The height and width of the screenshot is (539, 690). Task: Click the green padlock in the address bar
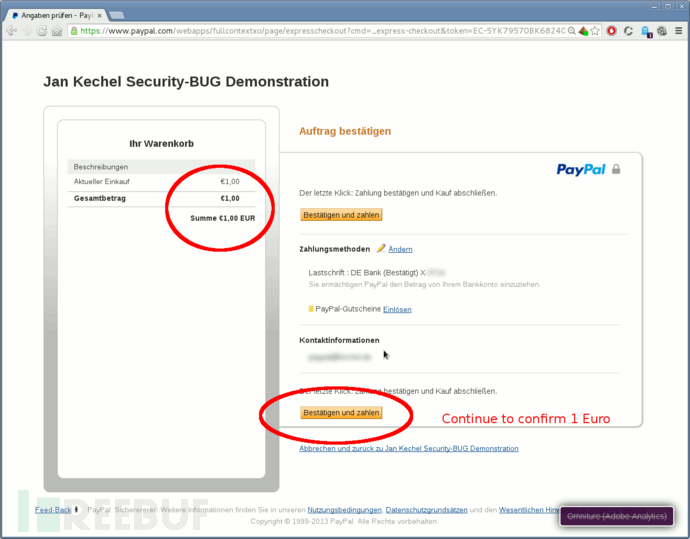(74, 31)
